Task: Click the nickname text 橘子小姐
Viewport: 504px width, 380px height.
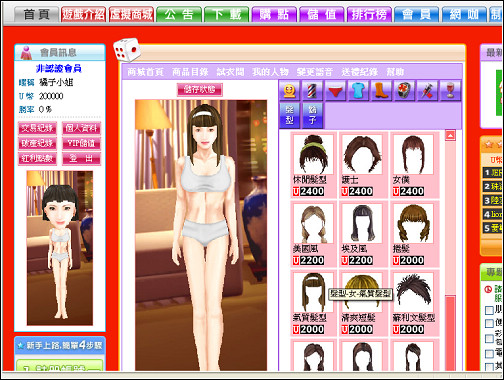Action: (56, 82)
